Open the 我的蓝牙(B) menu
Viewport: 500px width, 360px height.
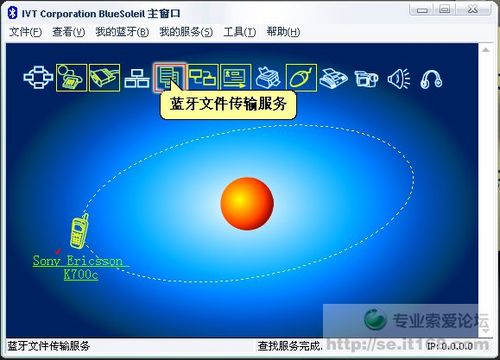122,32
